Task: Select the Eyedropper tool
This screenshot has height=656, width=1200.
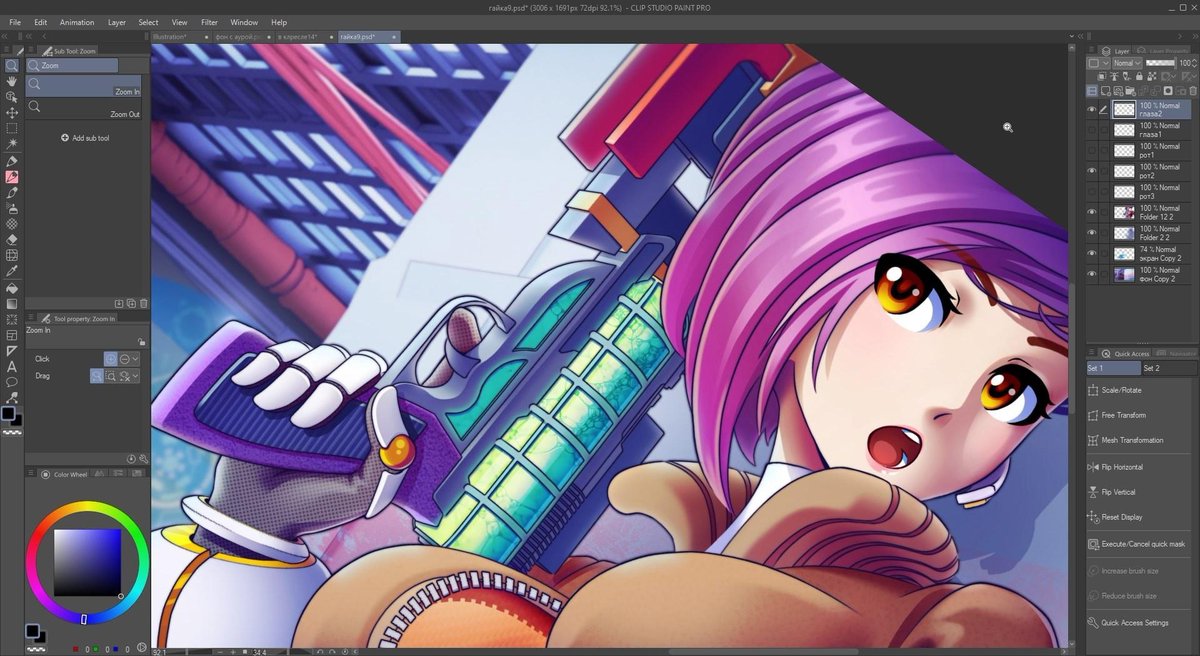Action: tap(12, 271)
